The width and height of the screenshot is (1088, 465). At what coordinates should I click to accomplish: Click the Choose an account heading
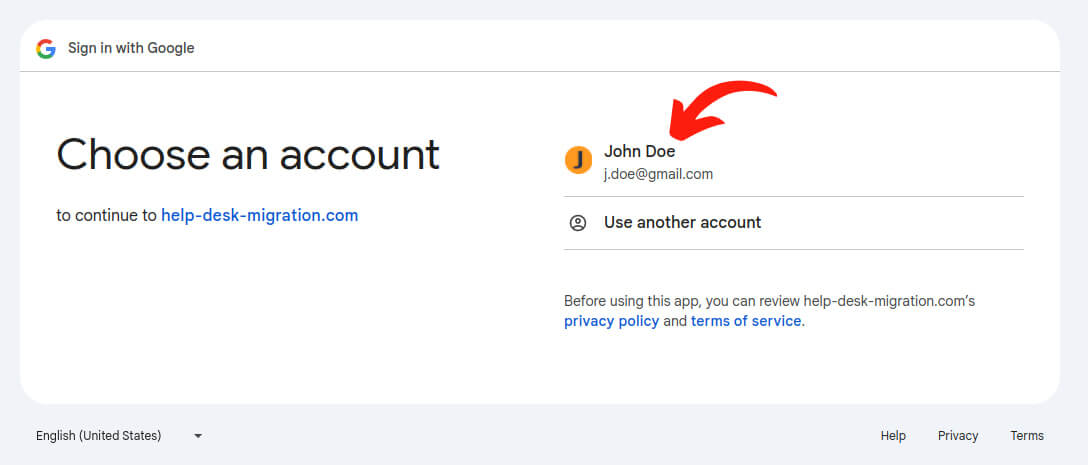(x=248, y=155)
